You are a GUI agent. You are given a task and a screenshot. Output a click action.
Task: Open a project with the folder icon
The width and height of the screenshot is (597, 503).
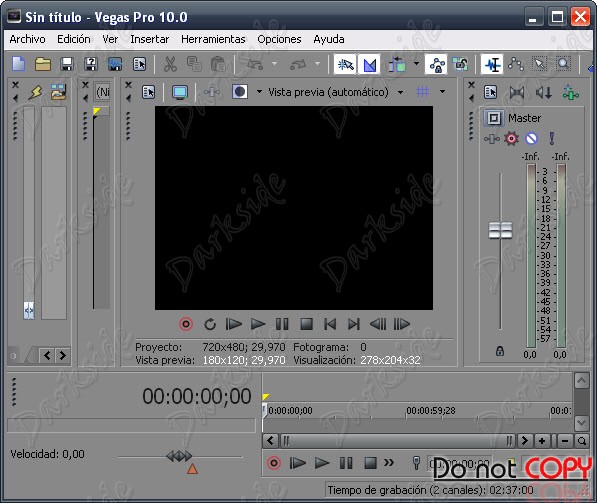43,64
